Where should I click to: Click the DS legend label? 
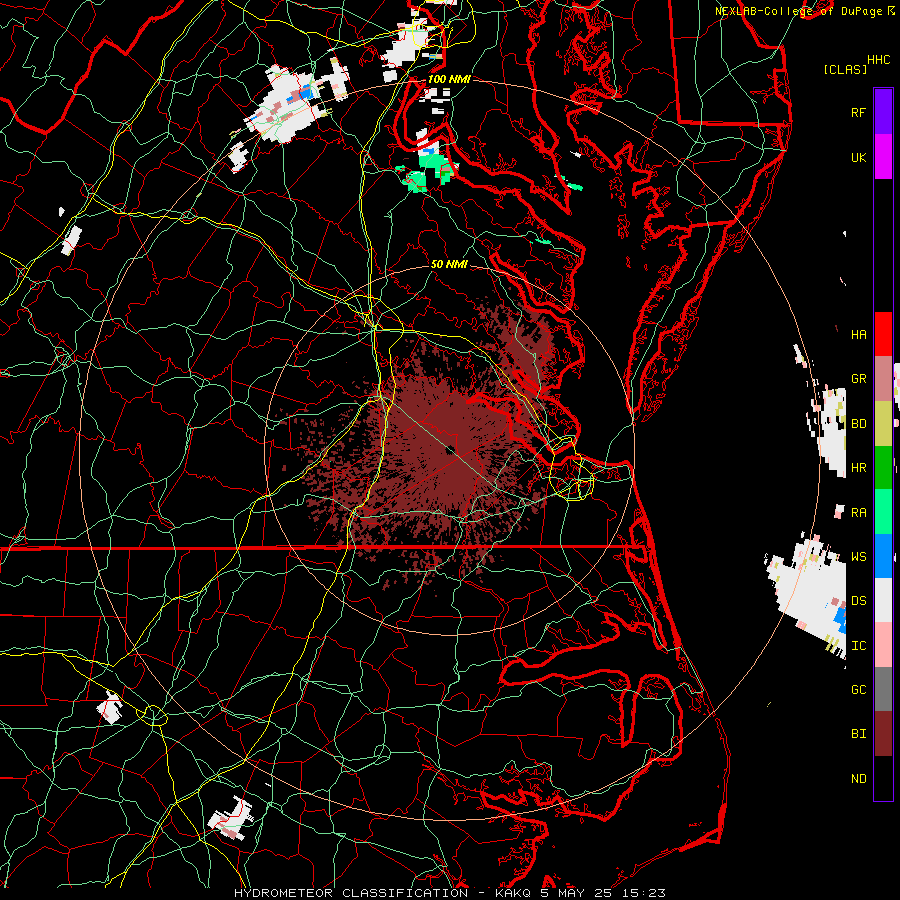[859, 600]
